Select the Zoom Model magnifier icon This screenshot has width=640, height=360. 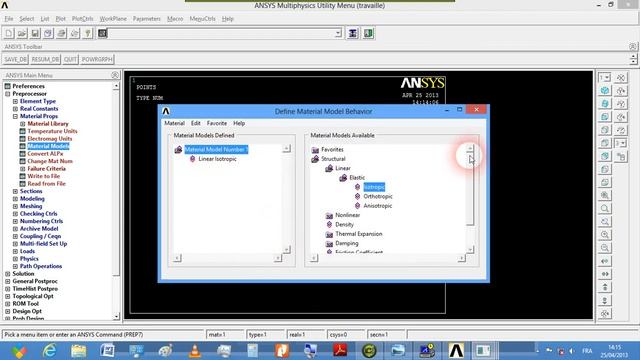605,208
